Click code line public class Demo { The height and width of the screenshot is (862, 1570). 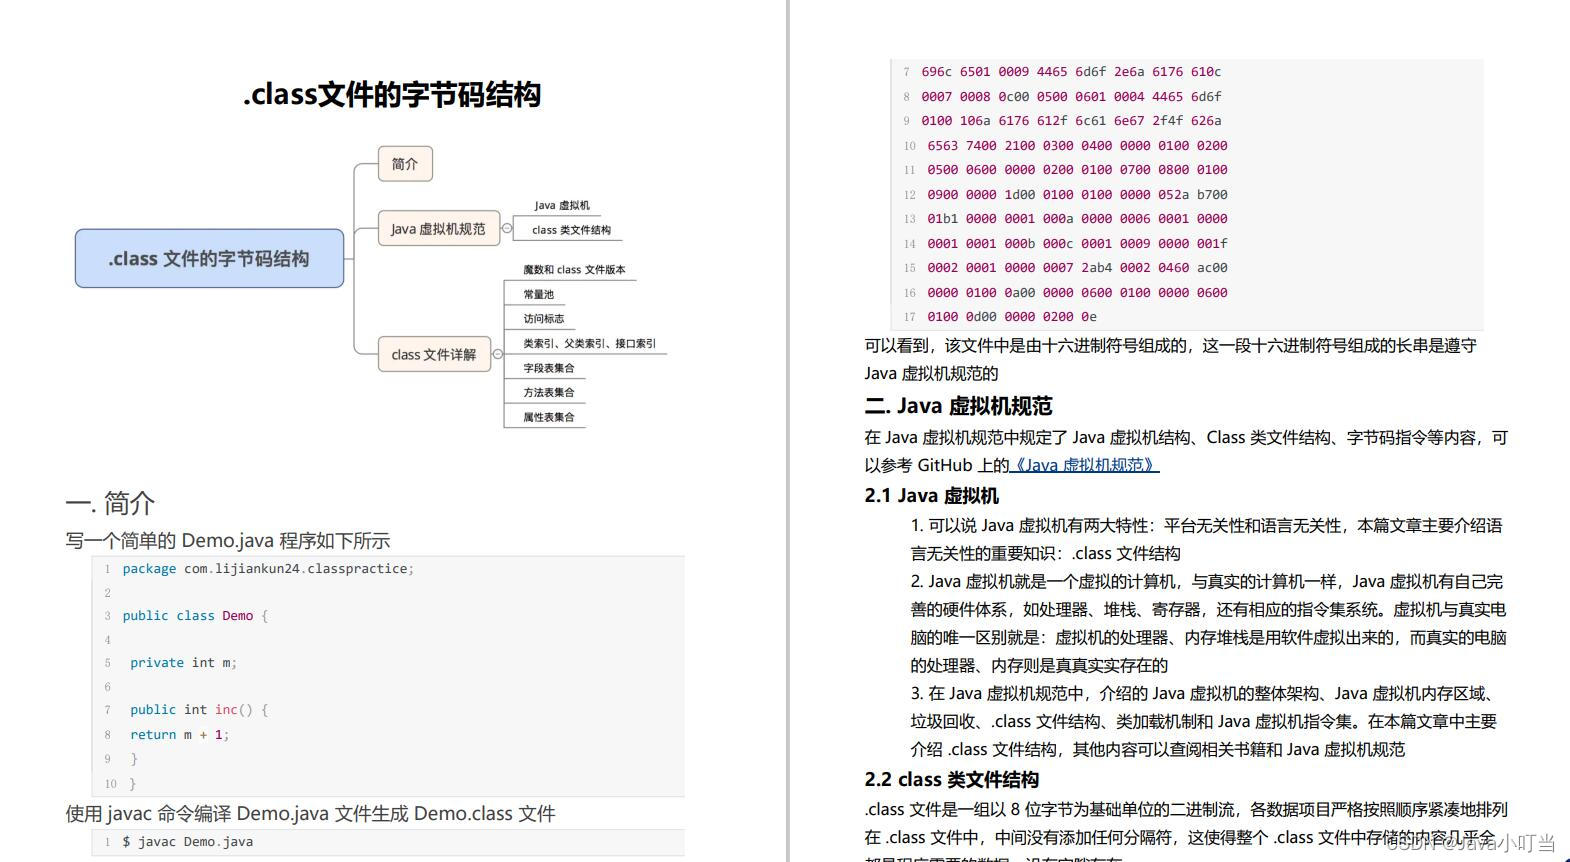pos(195,616)
